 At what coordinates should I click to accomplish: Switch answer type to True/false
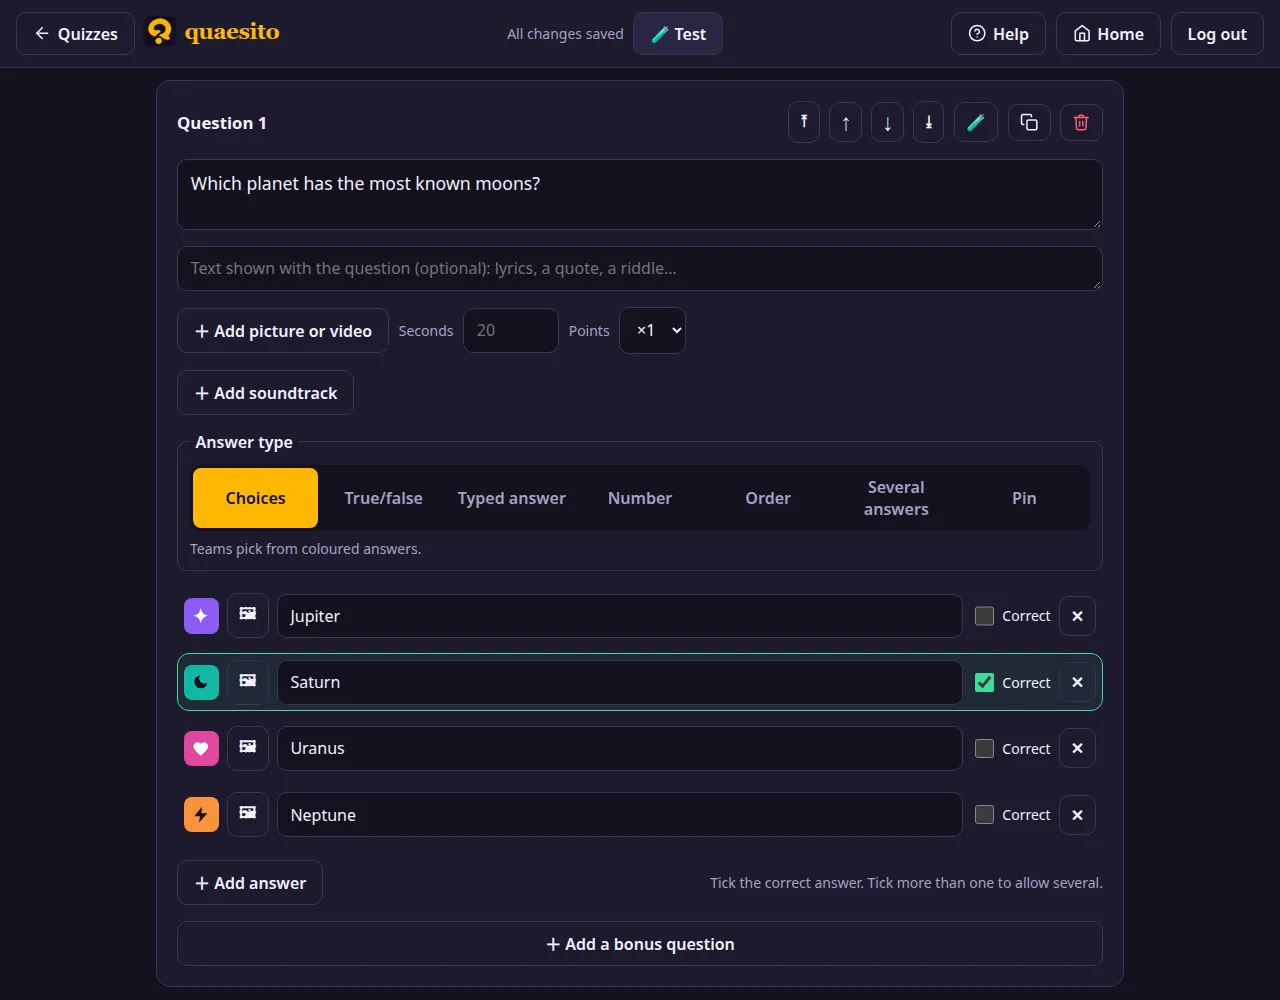pos(383,498)
